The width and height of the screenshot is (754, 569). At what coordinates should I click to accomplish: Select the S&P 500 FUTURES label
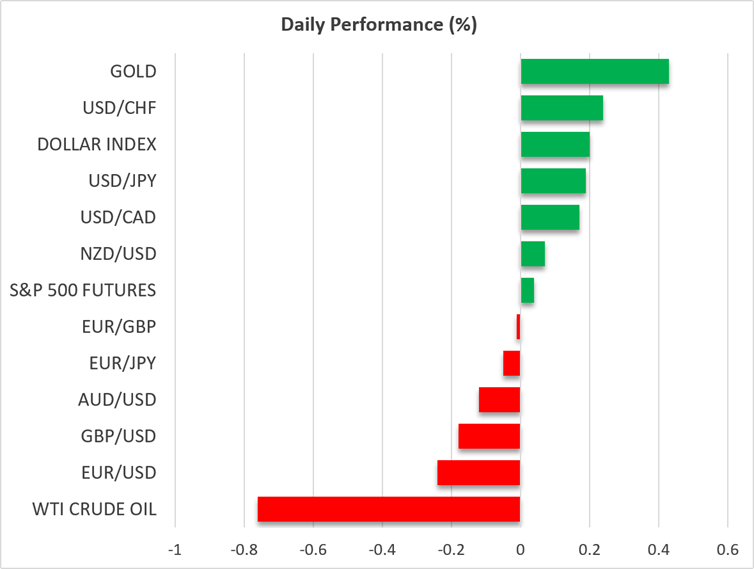click(x=83, y=291)
